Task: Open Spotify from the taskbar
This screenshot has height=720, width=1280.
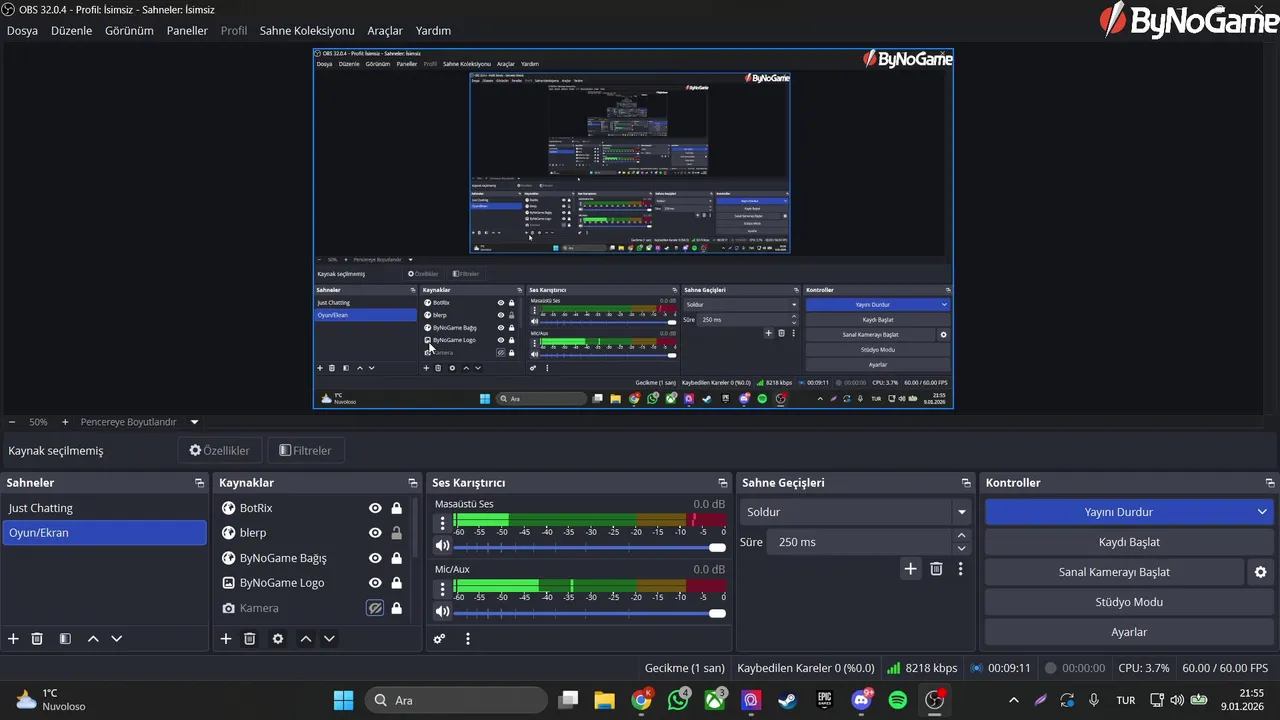Action: point(898,700)
